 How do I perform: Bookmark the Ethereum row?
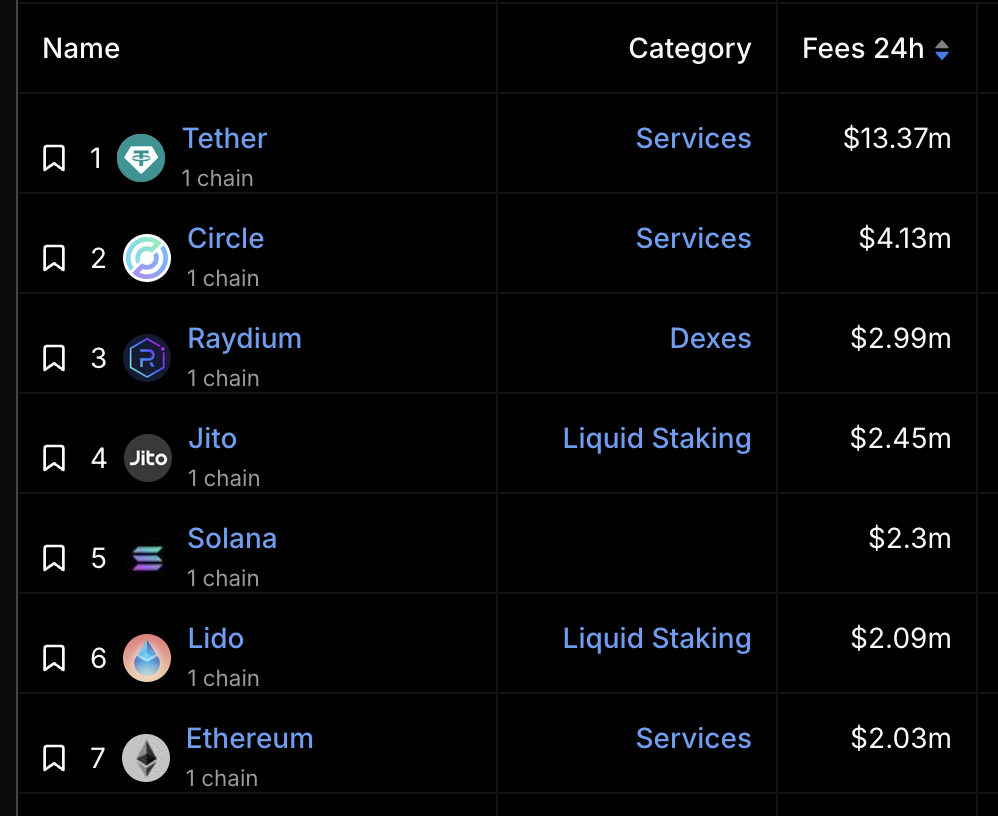(x=54, y=758)
